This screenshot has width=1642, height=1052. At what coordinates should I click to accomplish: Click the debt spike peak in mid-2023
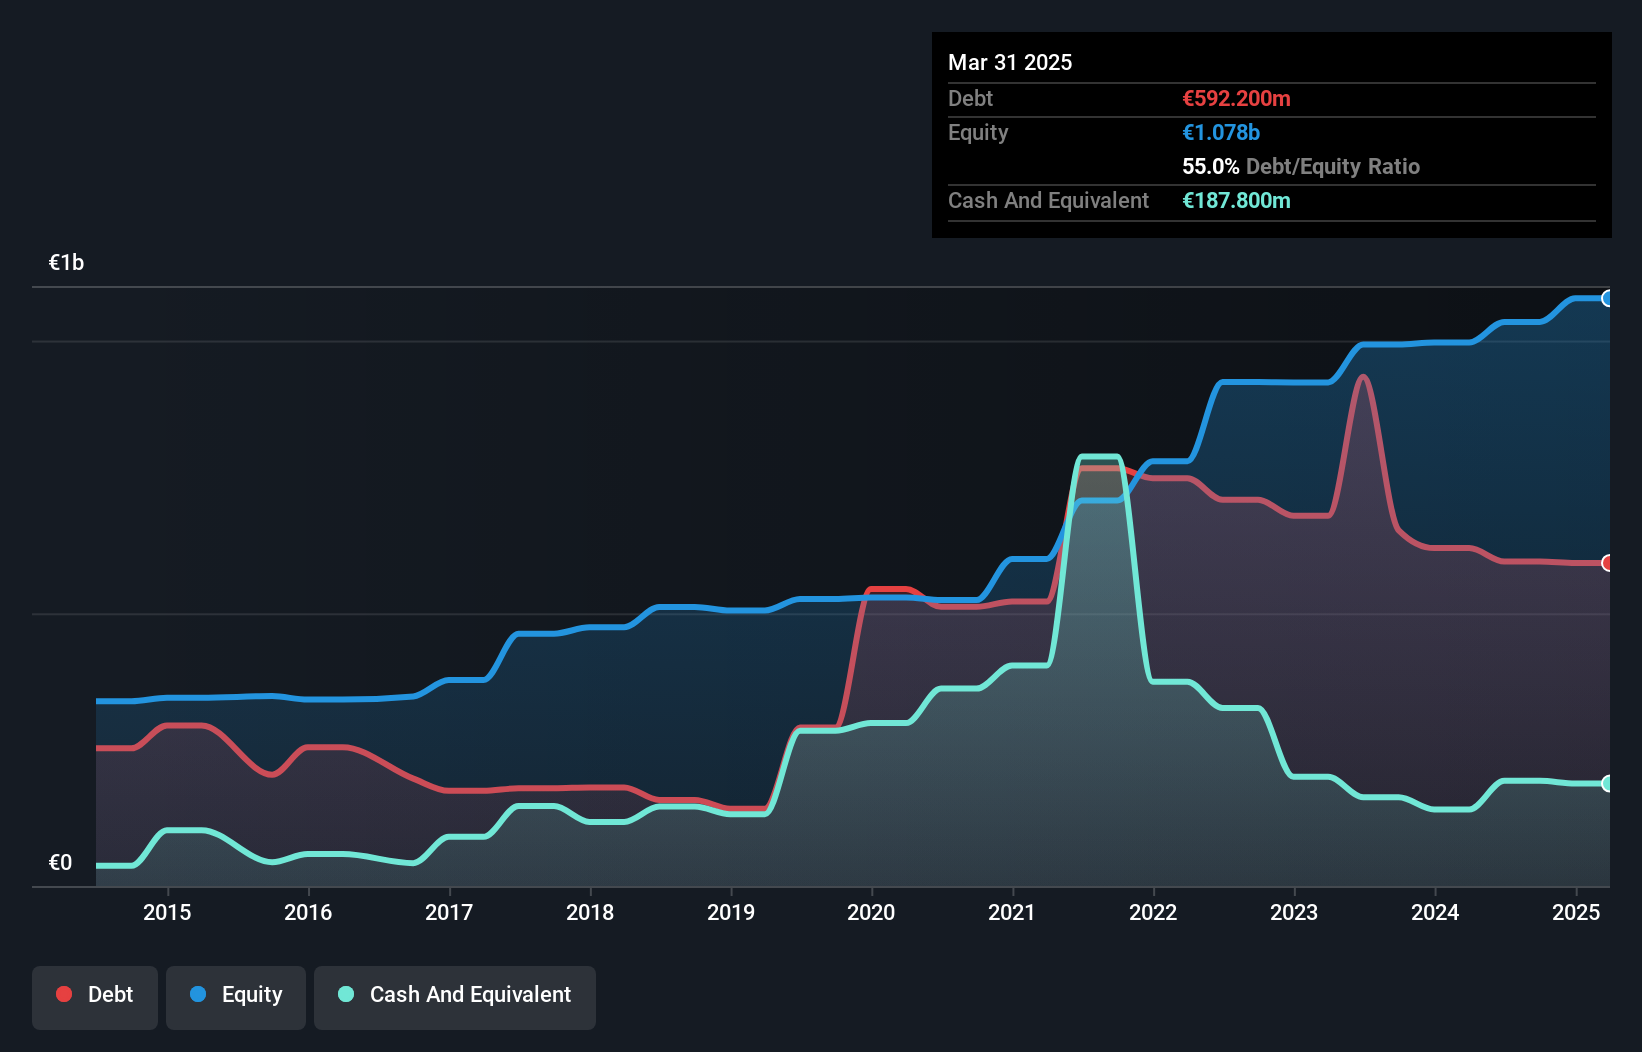click(x=1362, y=378)
